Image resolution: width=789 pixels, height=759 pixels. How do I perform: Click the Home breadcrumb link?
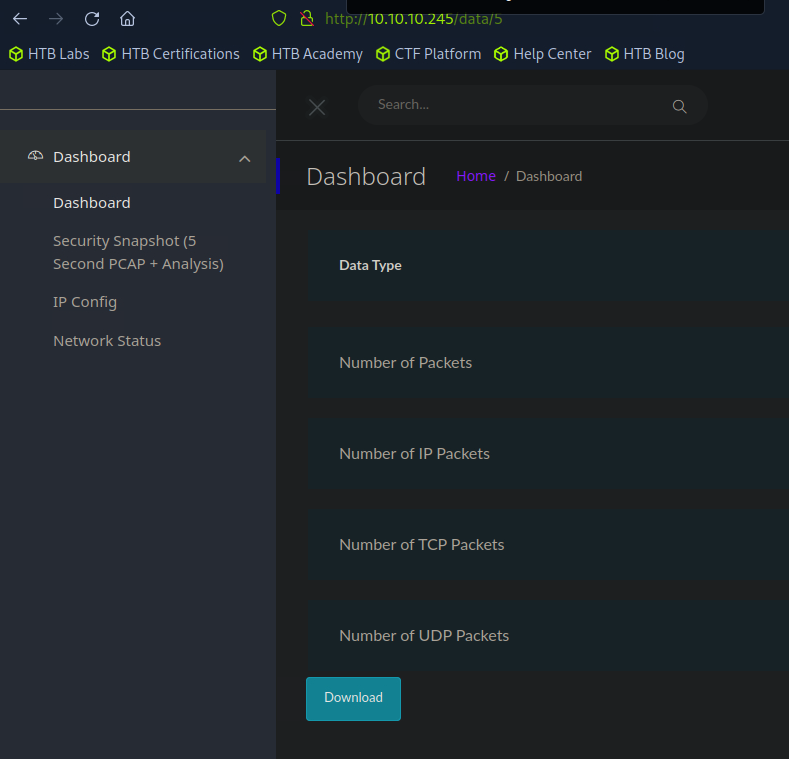(476, 176)
